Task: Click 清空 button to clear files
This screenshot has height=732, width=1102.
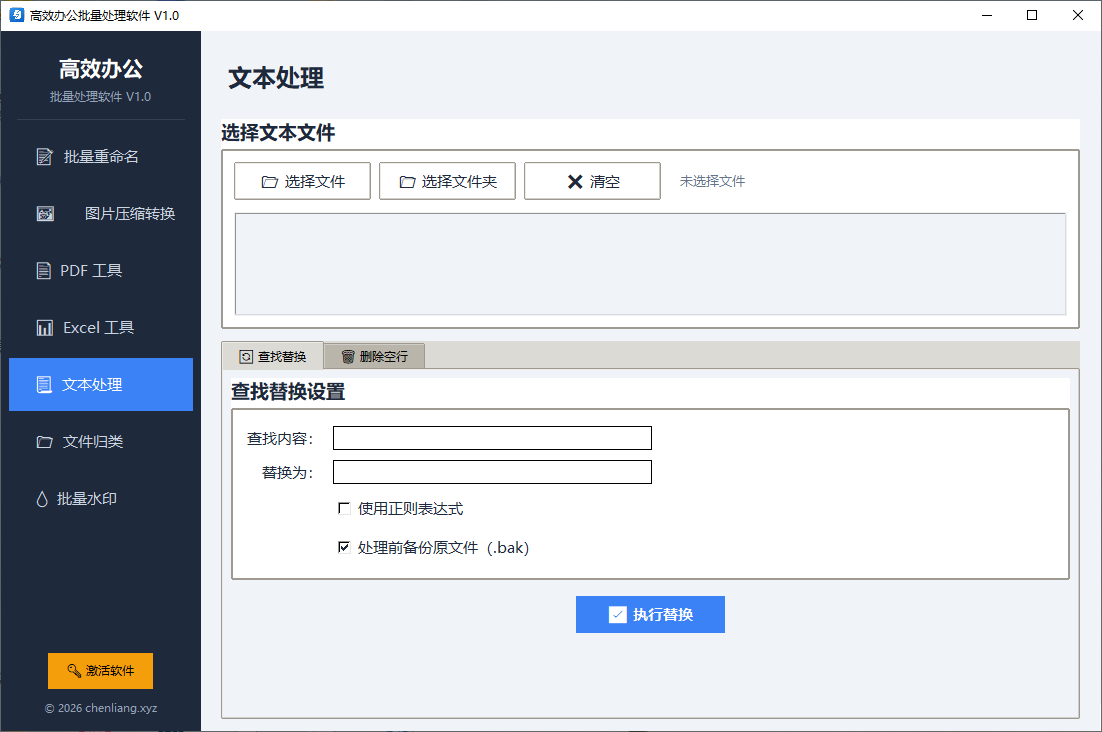Action: coord(592,181)
